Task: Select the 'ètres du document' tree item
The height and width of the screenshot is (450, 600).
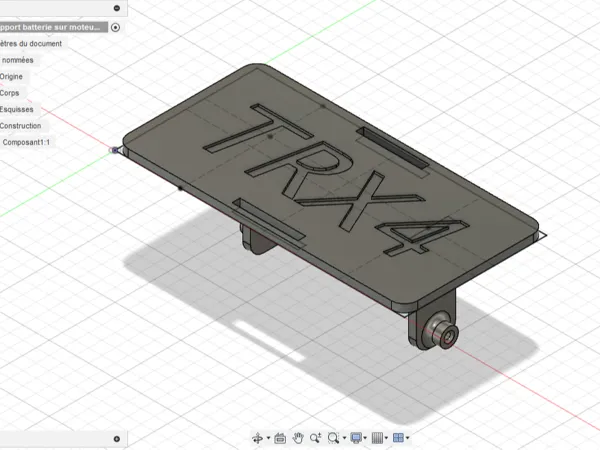Action: pyautogui.click(x=31, y=44)
